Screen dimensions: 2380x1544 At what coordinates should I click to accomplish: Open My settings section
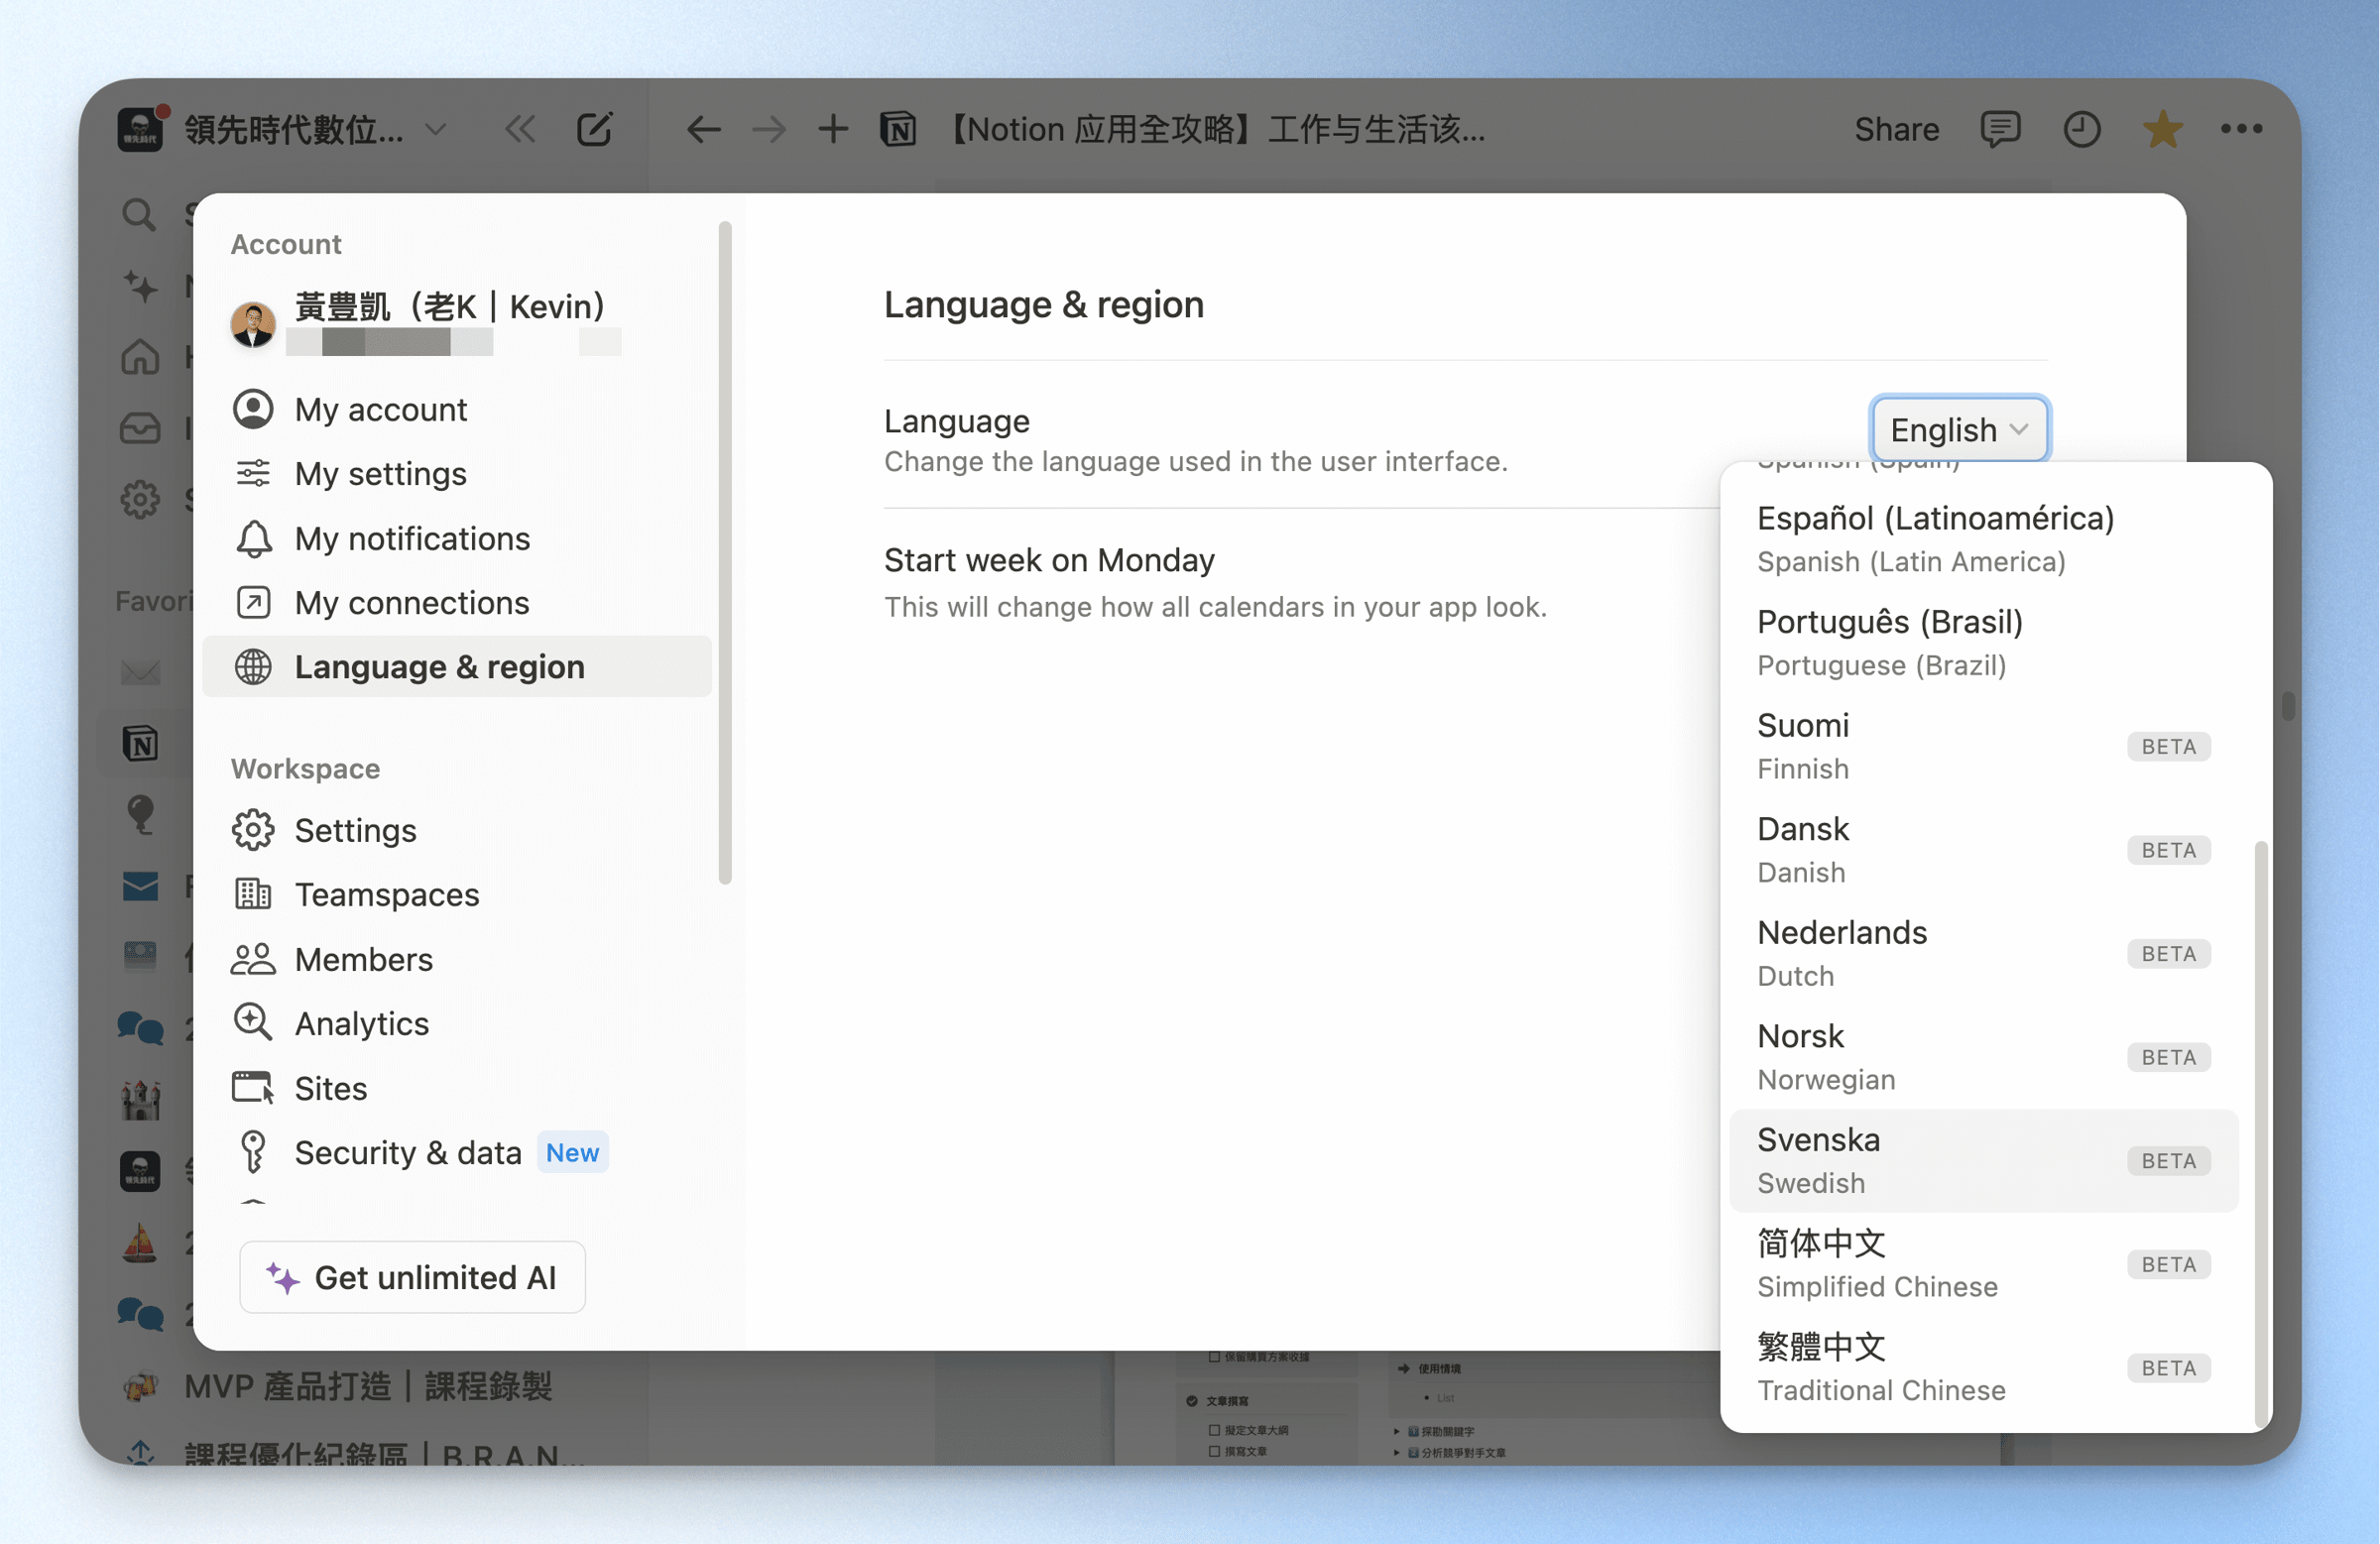coord(456,473)
